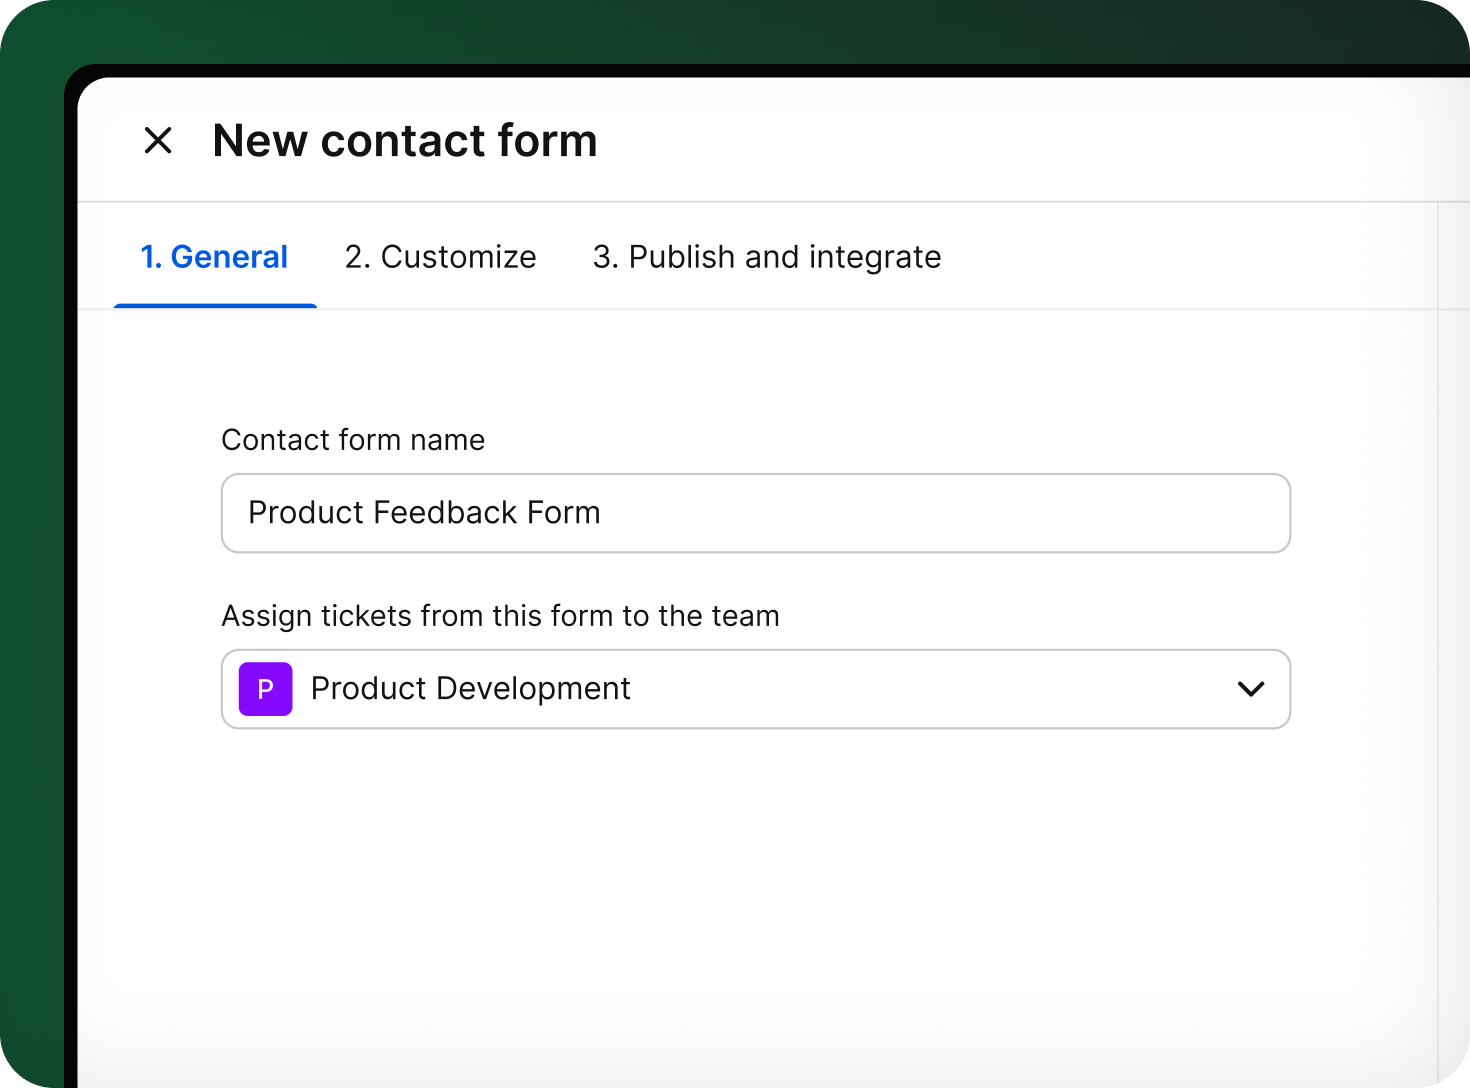
Task: Choose the Product Development team option
Action: [x=470, y=689]
